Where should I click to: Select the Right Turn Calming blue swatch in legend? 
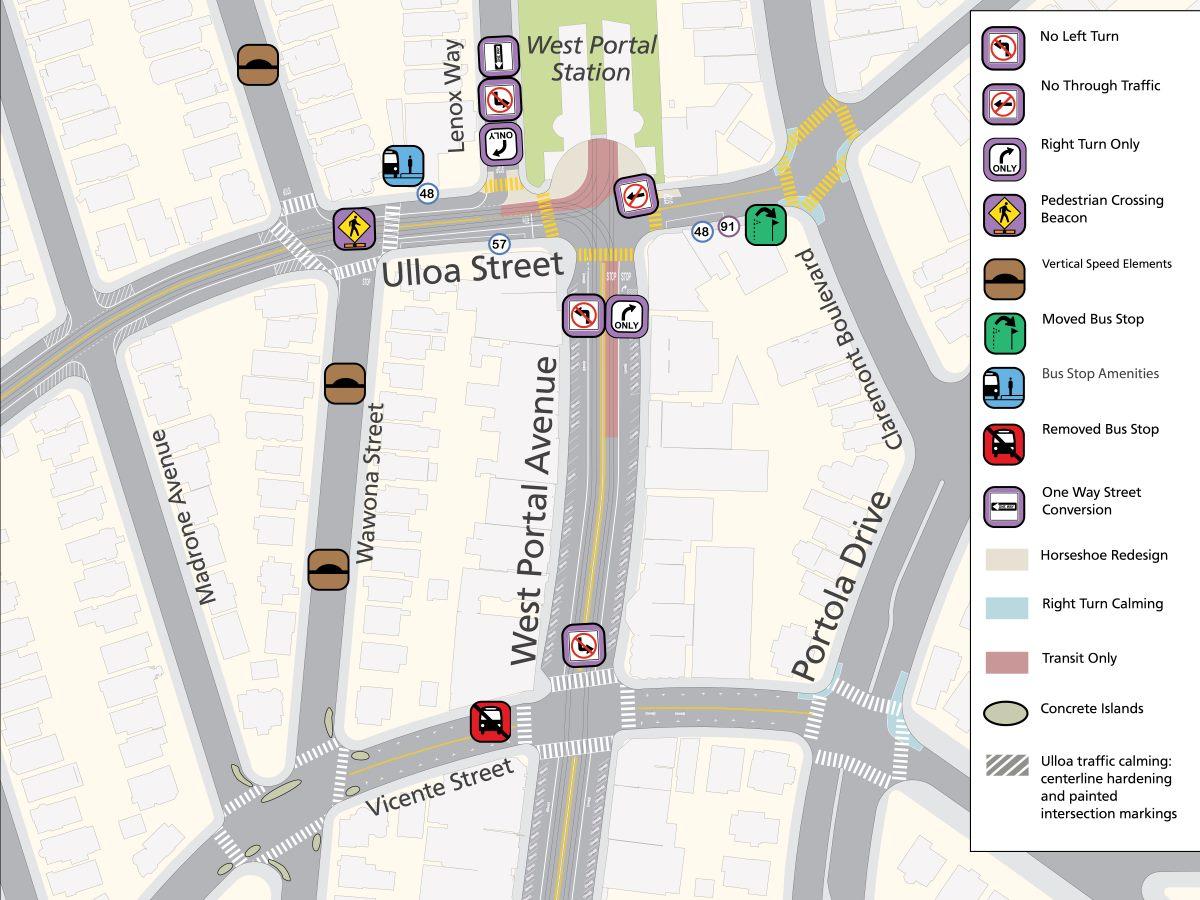1005,604
